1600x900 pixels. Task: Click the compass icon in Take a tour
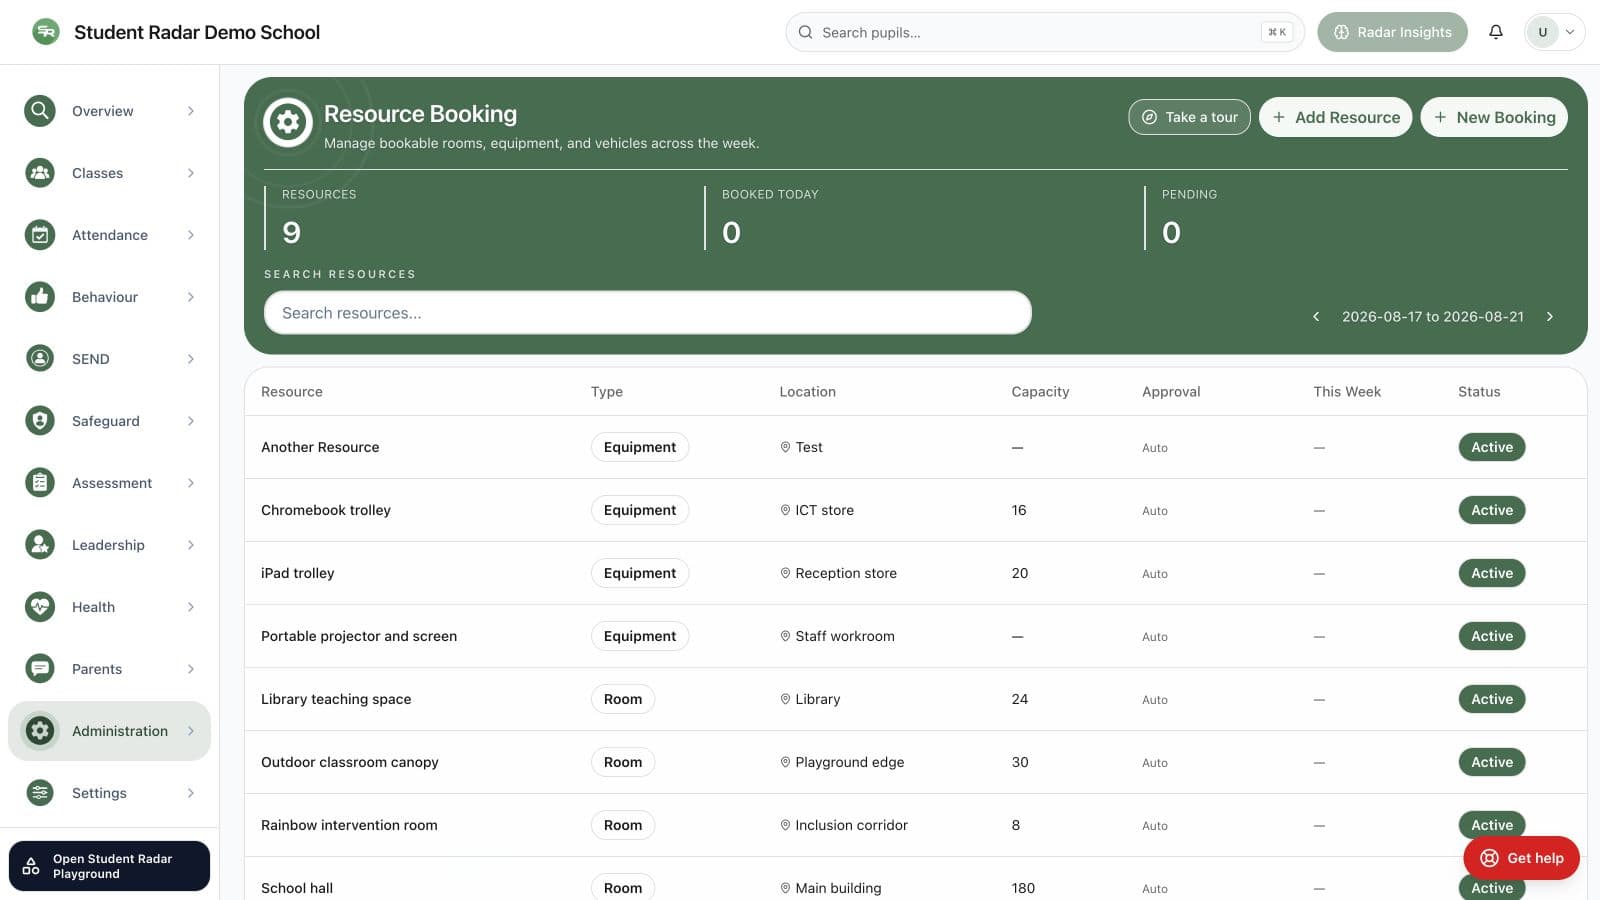pyautogui.click(x=1150, y=117)
